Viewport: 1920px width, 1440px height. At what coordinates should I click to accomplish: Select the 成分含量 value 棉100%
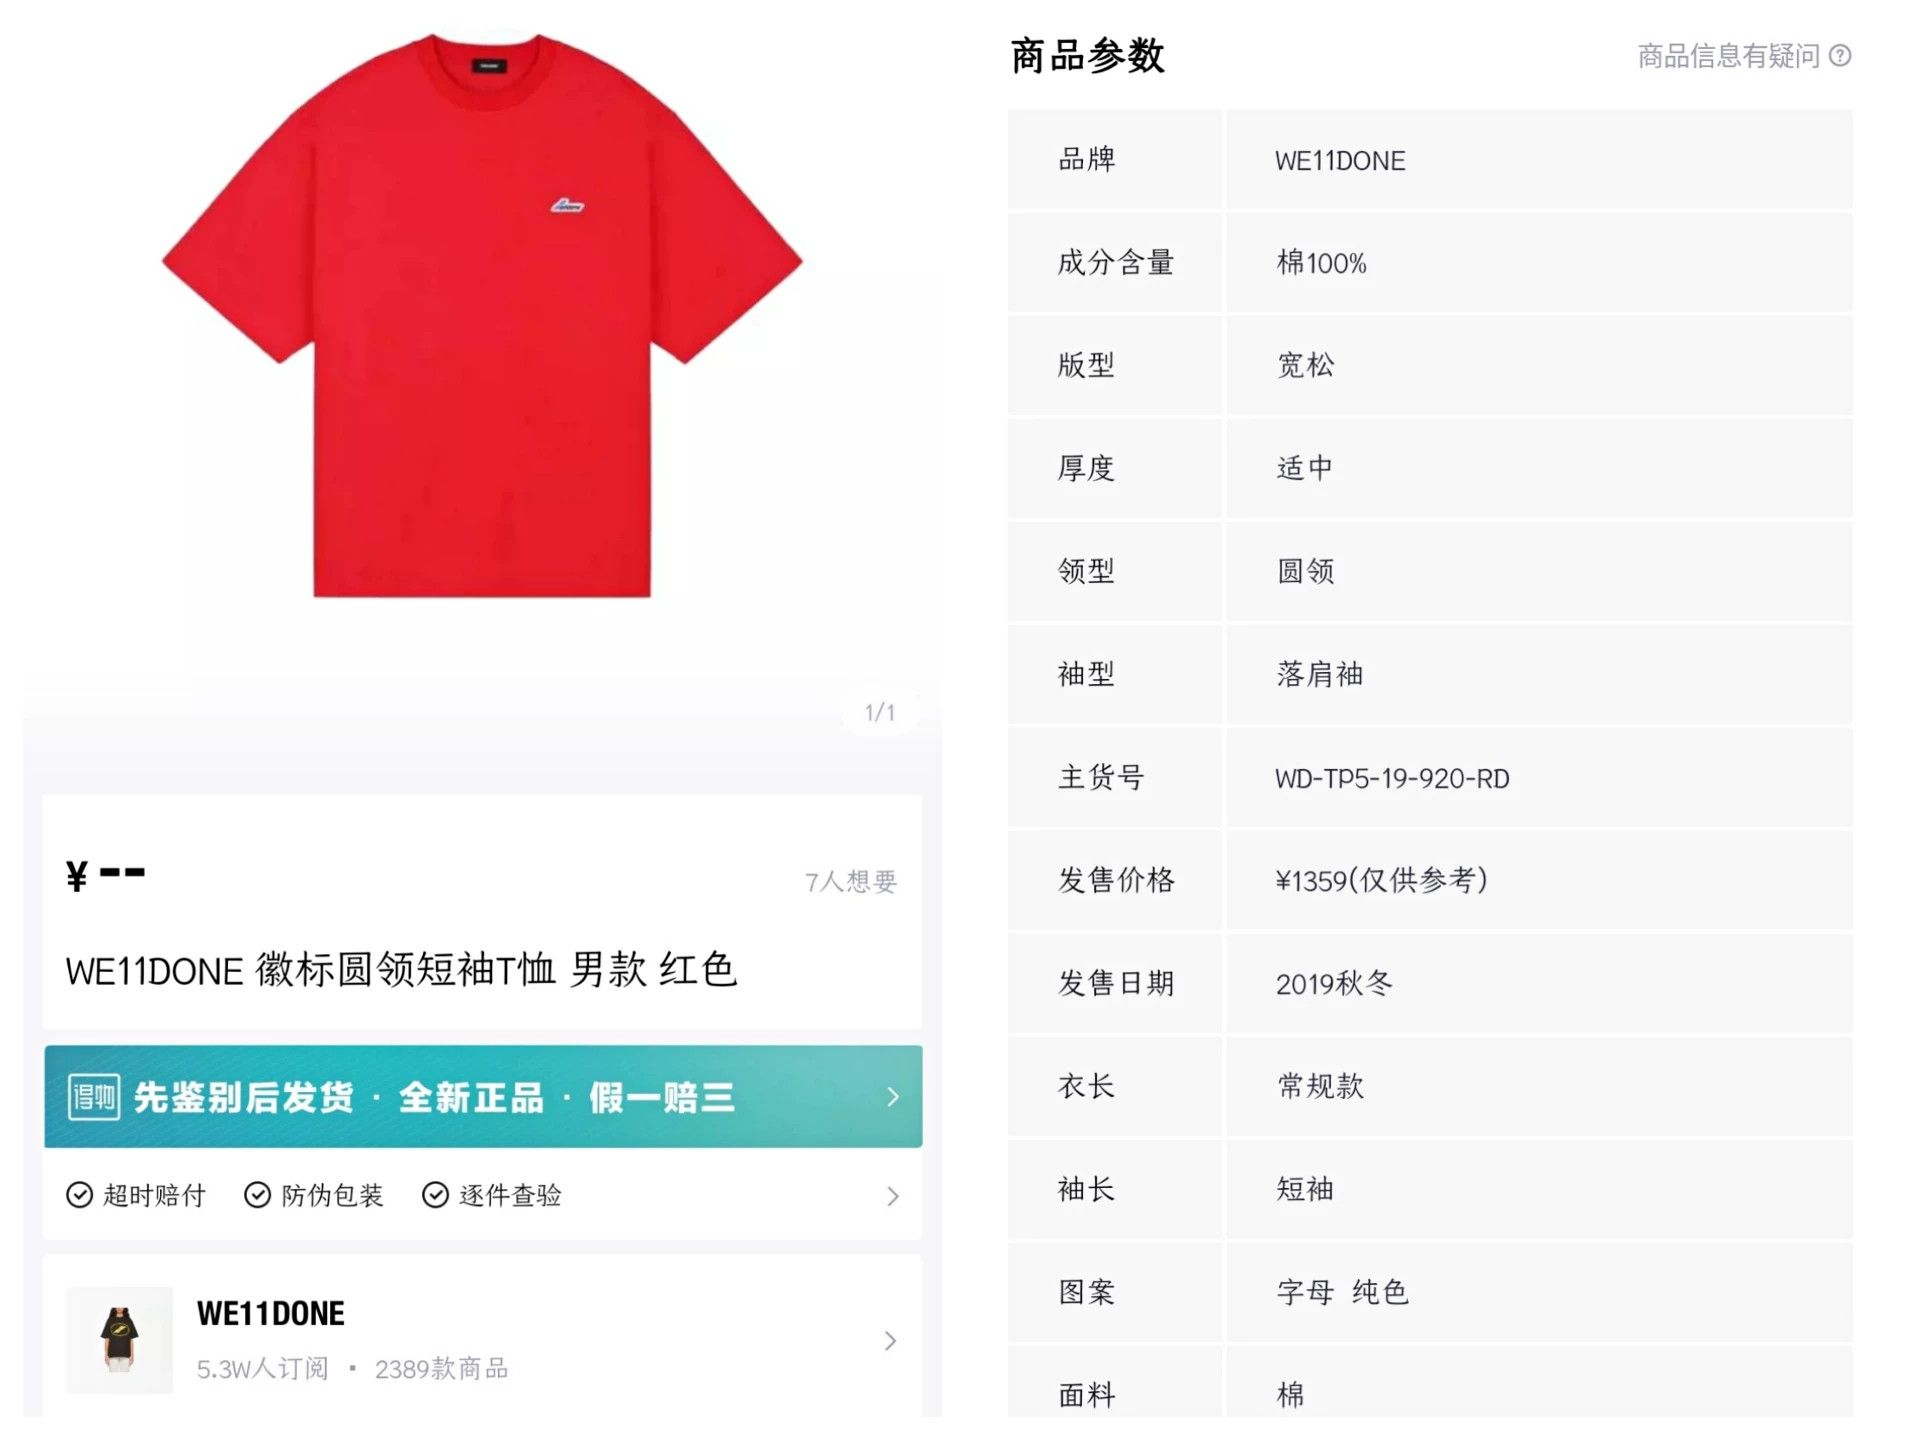(x=1321, y=263)
